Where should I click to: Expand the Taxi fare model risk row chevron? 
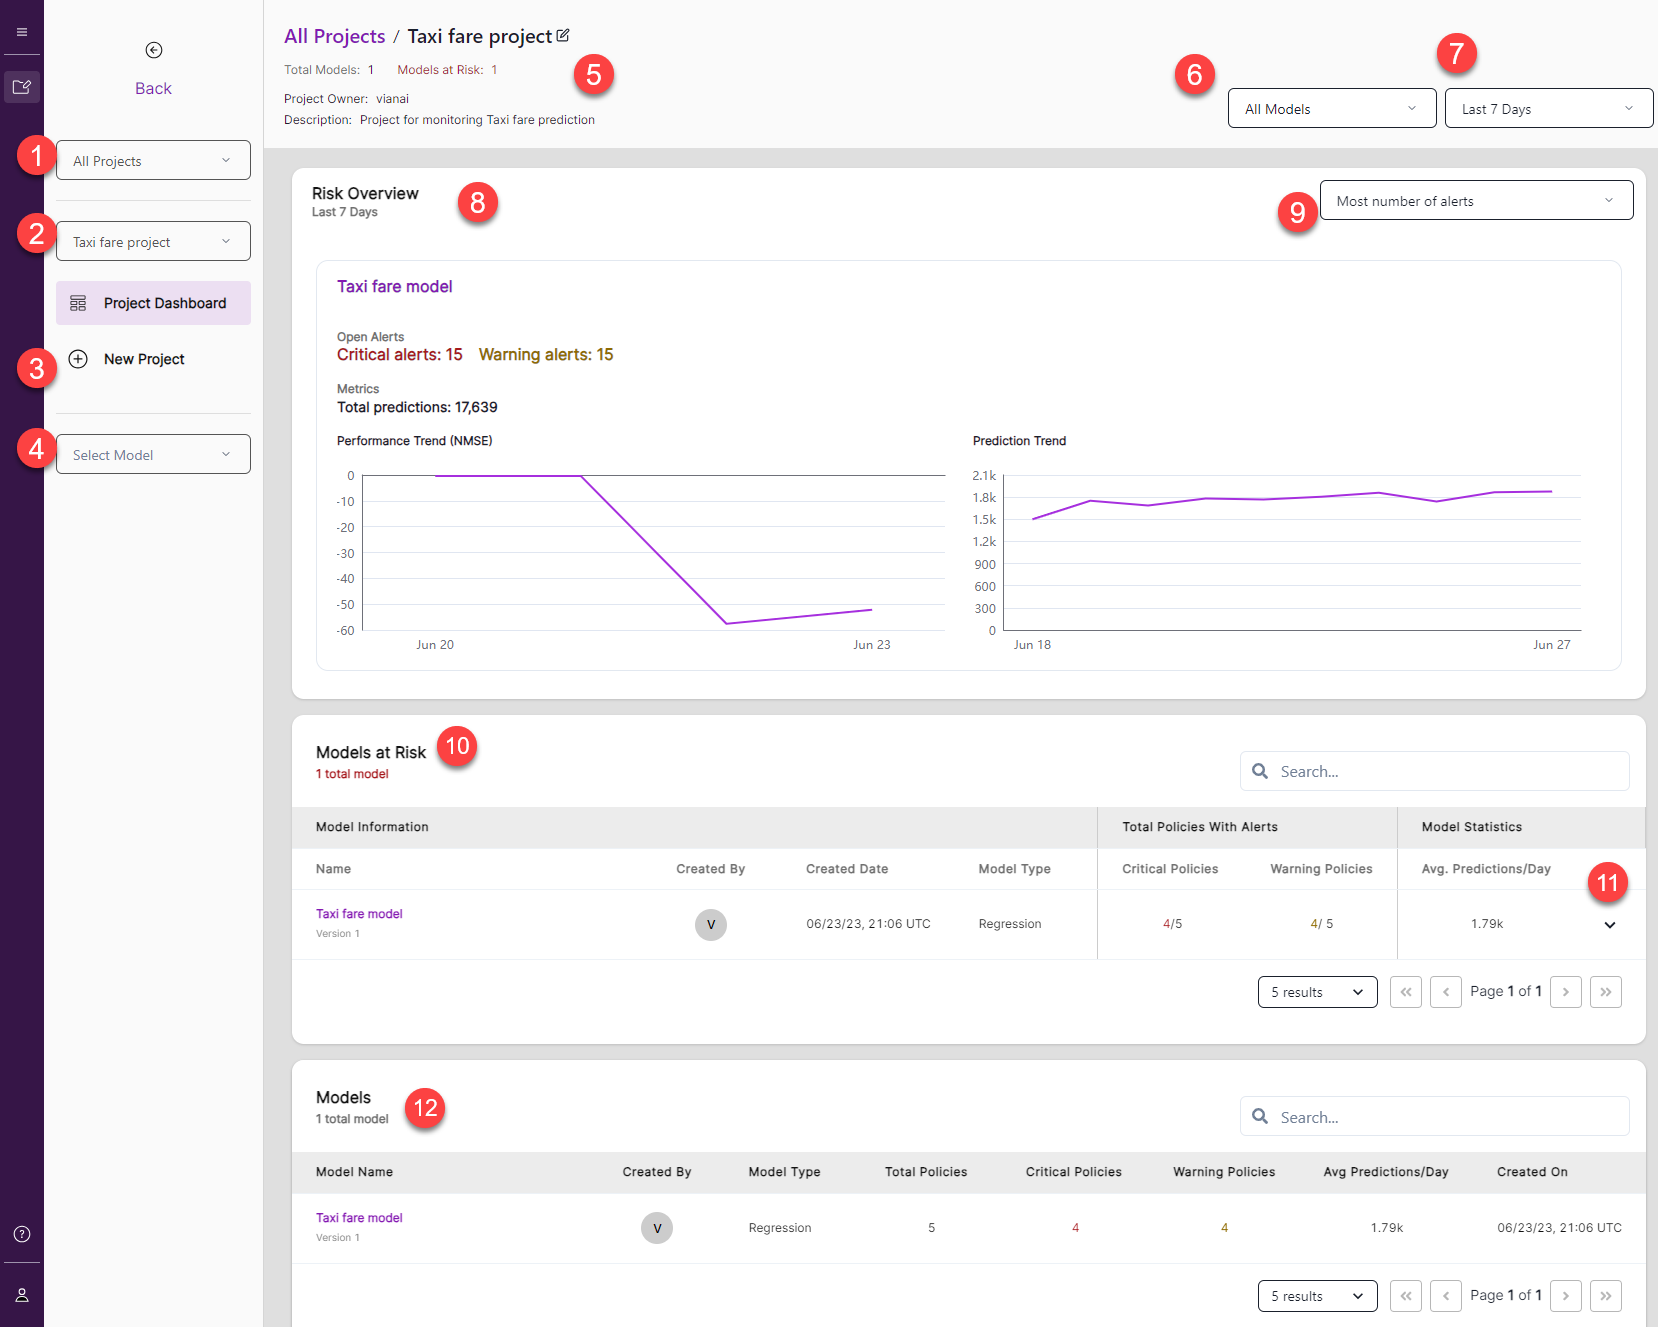pos(1610,925)
